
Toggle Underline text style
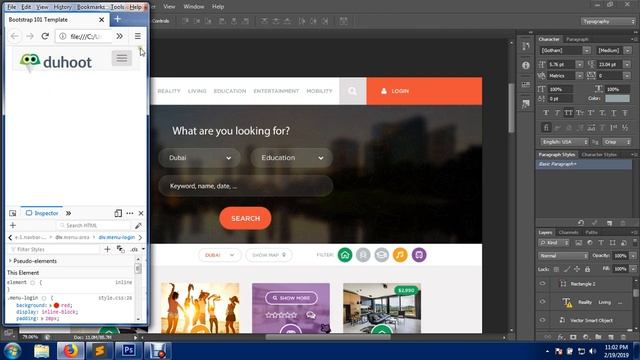click(613, 113)
